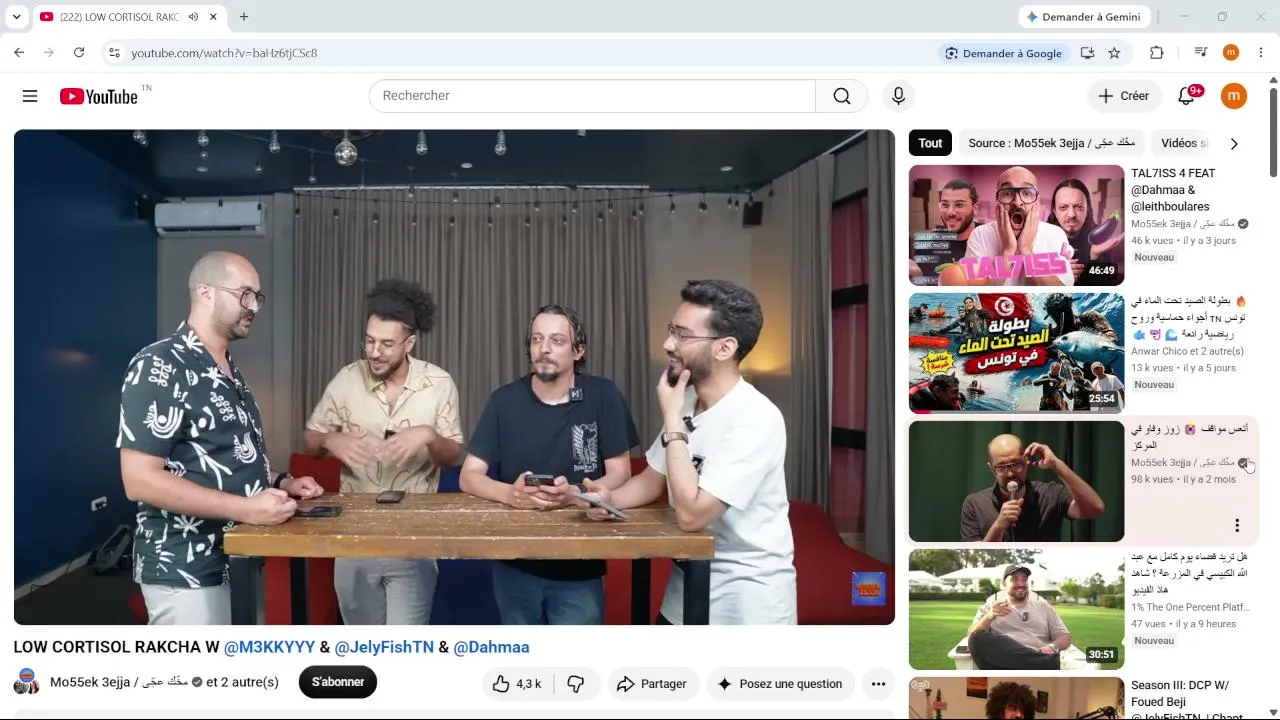
Task: Open the @Dahmaa title mention link
Action: pos(491,647)
